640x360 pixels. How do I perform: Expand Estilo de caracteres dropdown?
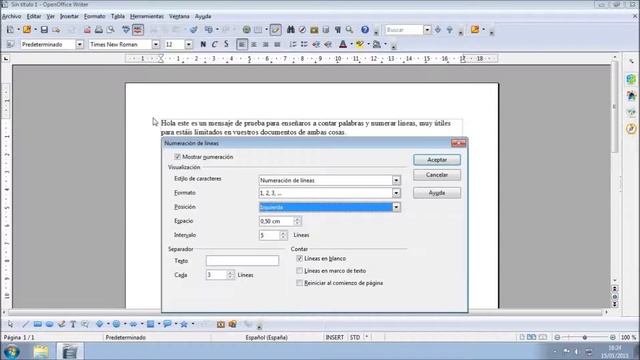pos(396,180)
